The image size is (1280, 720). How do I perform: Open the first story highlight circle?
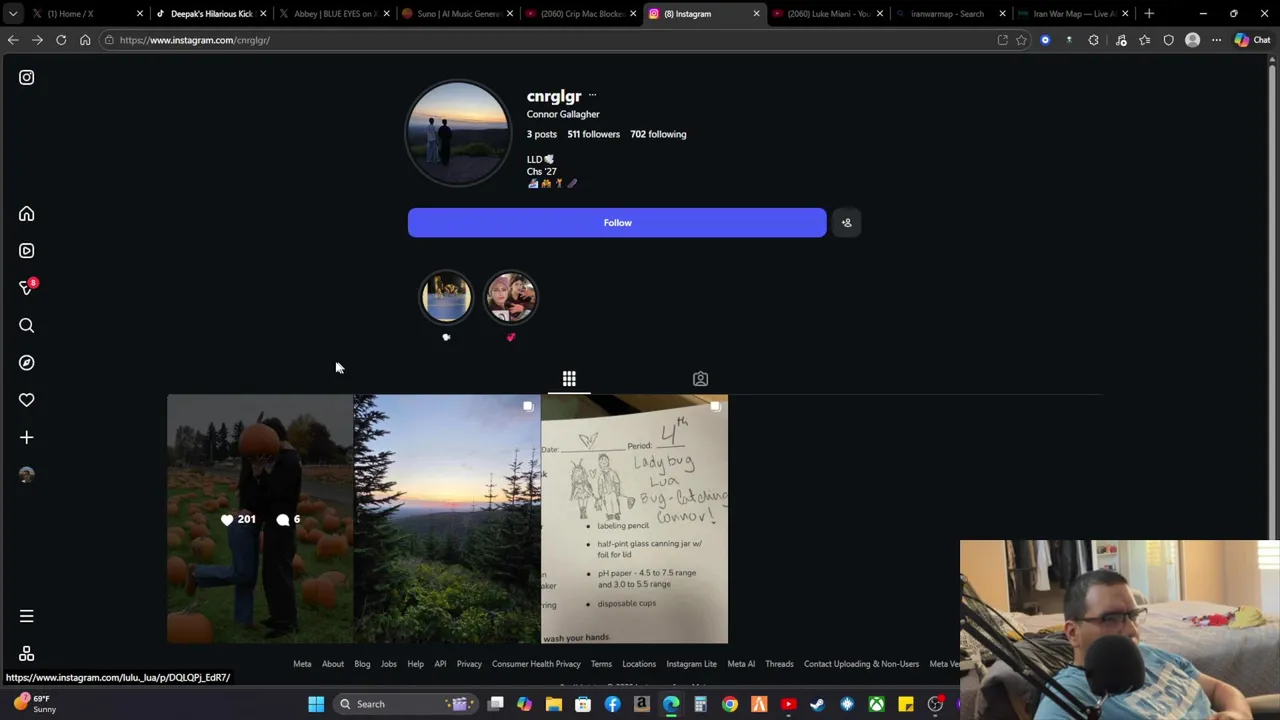(x=446, y=297)
